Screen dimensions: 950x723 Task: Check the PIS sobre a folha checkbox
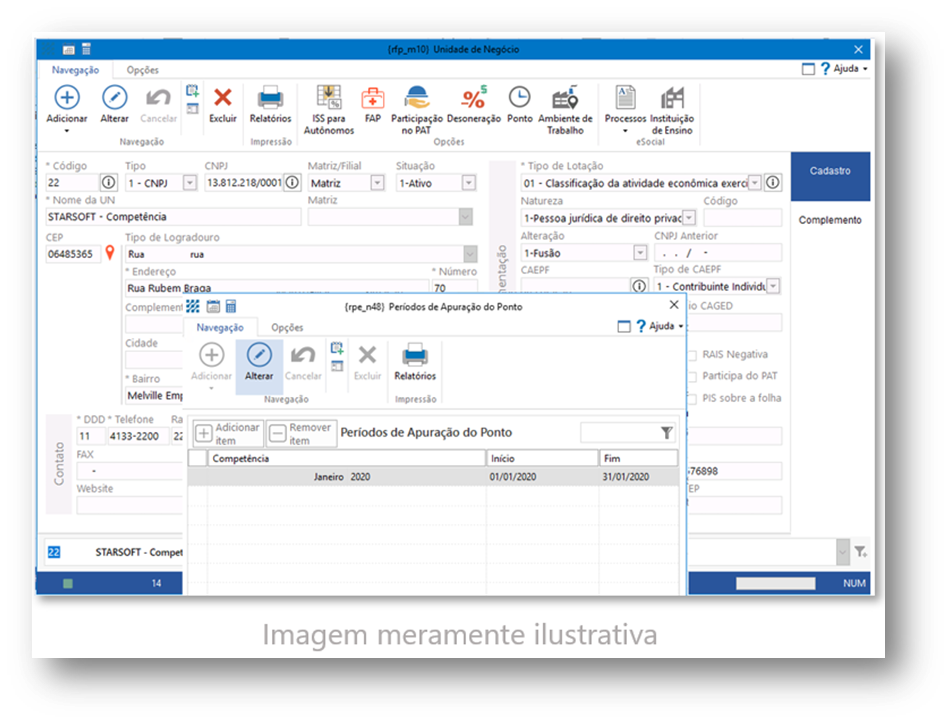coord(692,398)
